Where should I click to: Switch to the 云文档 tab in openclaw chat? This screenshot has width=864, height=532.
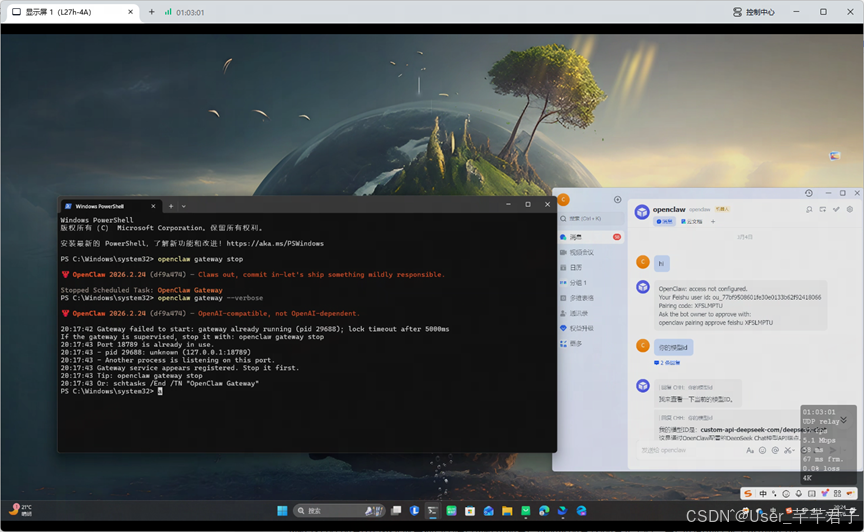click(x=692, y=222)
